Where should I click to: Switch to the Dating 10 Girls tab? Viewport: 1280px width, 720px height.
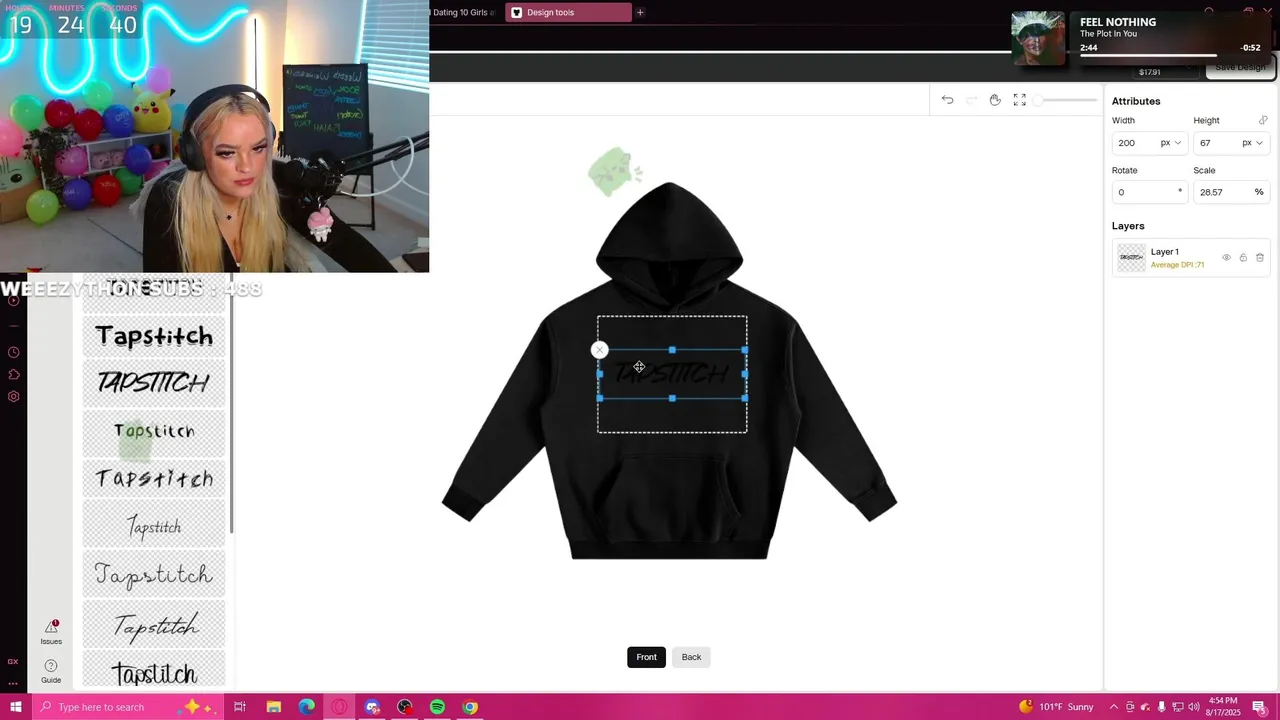click(x=464, y=12)
